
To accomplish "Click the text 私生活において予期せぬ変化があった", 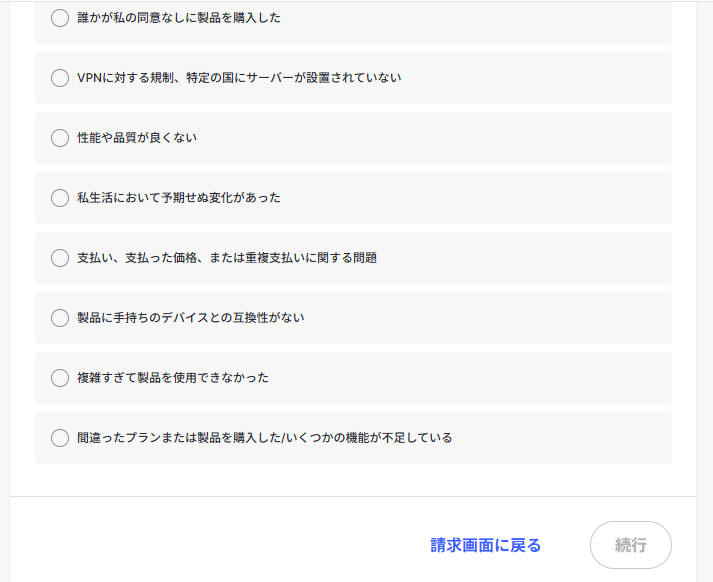I will (179, 198).
